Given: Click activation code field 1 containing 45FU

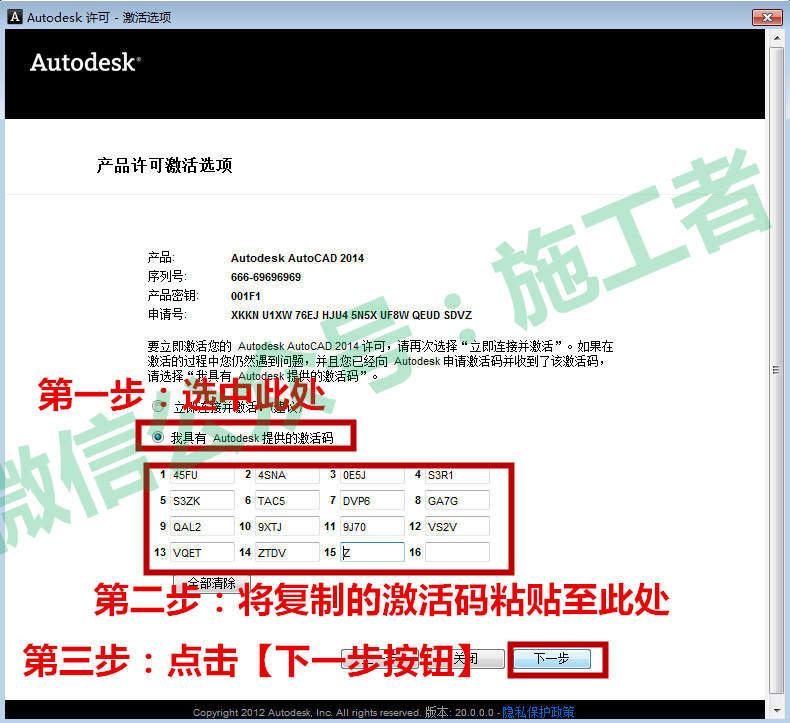Looking at the screenshot, I should [x=202, y=475].
